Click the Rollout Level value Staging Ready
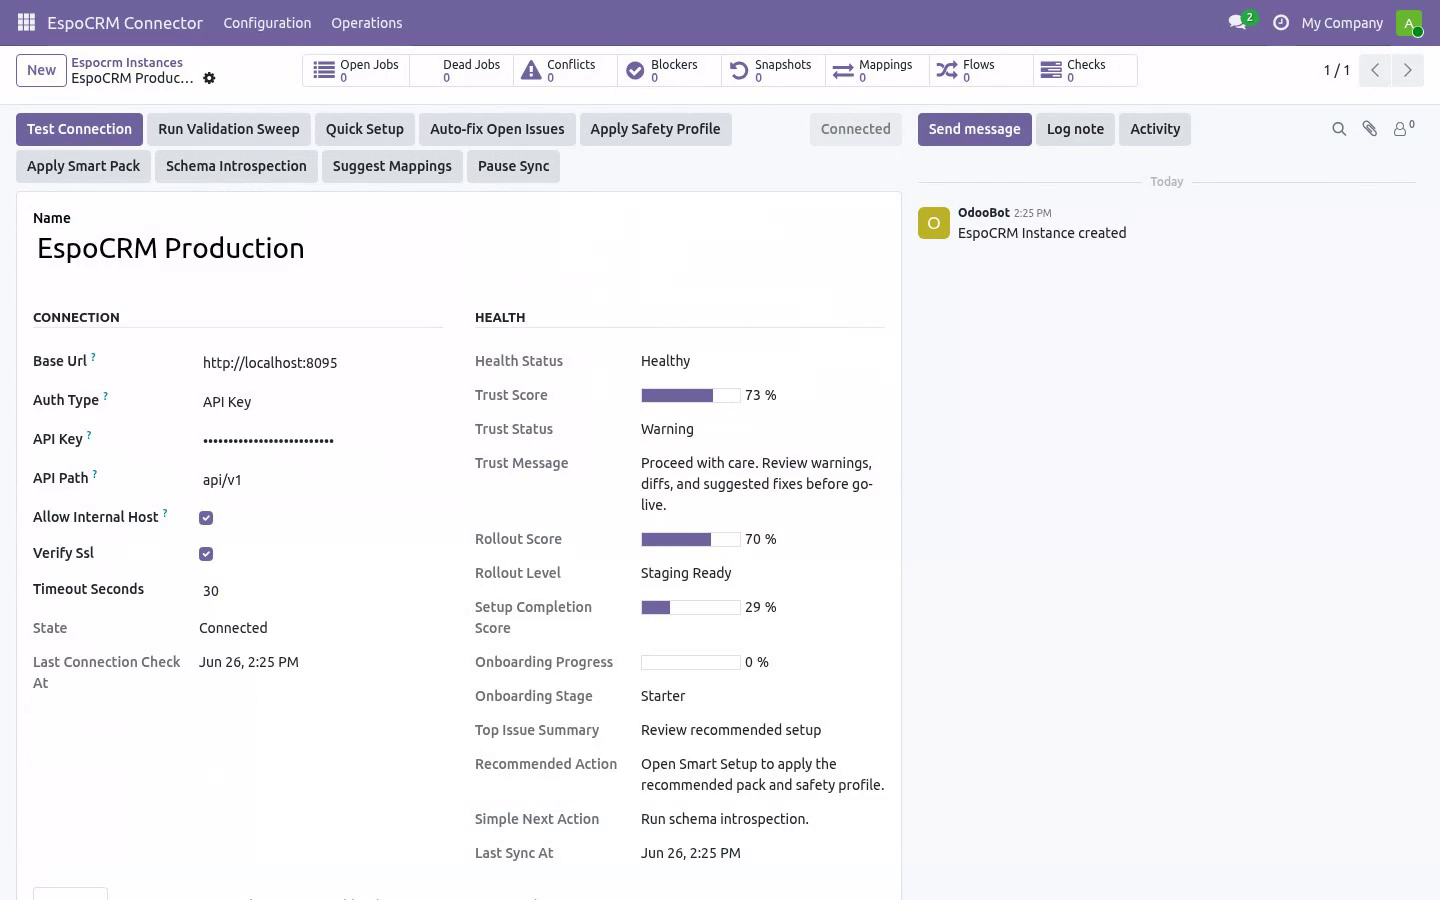The height and width of the screenshot is (900, 1440). pos(686,573)
